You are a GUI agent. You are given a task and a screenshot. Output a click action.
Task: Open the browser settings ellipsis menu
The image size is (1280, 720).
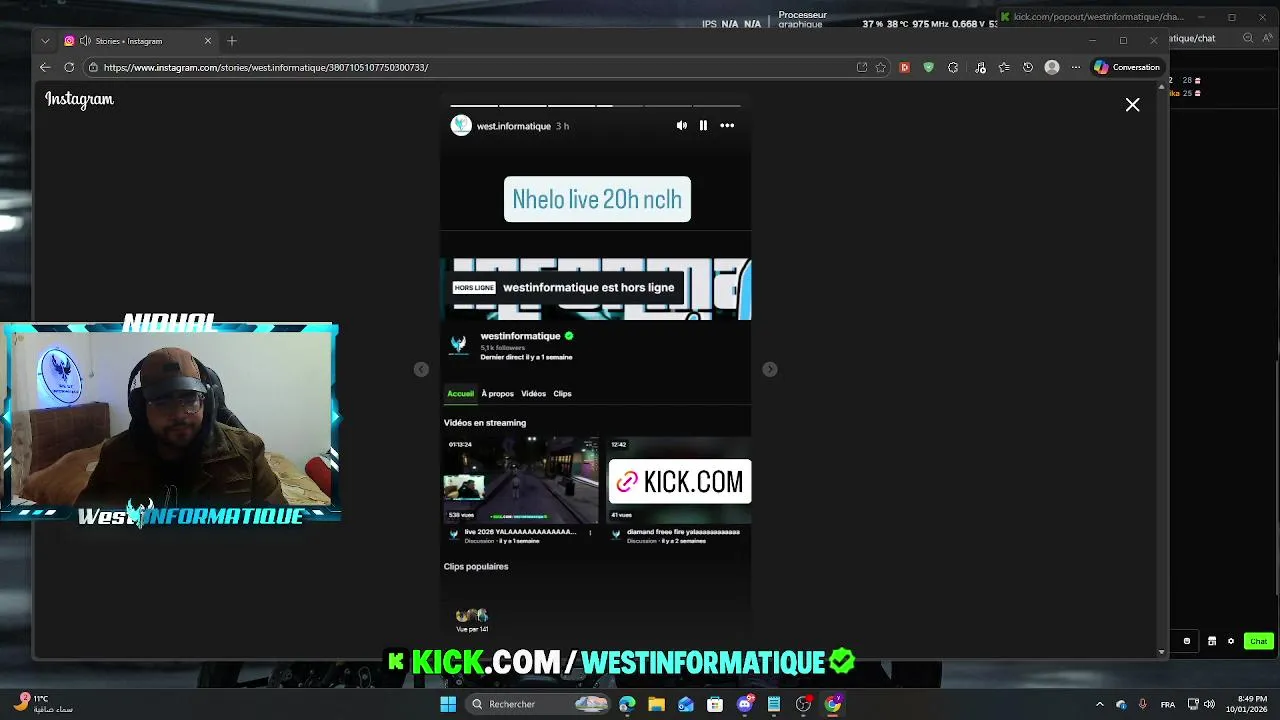(1076, 67)
